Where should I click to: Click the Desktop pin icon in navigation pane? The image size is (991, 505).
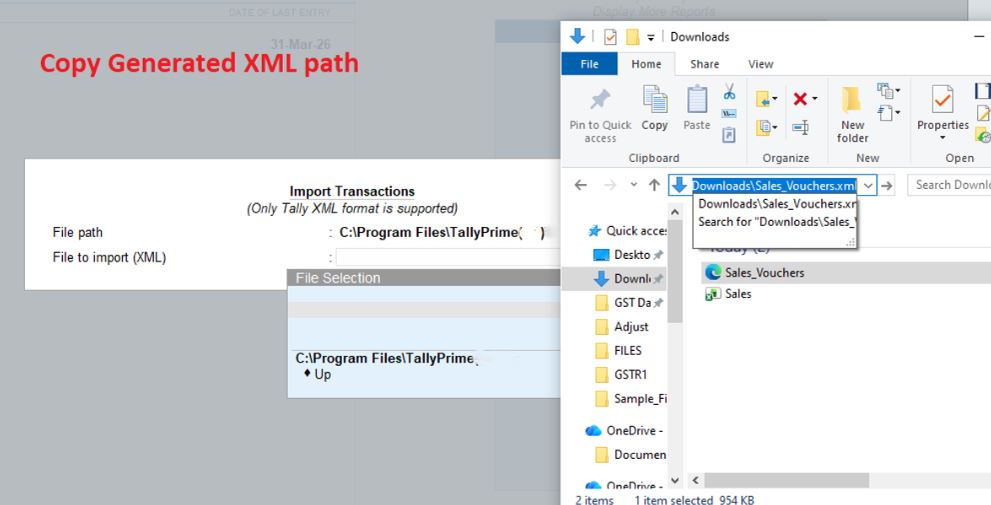point(659,255)
